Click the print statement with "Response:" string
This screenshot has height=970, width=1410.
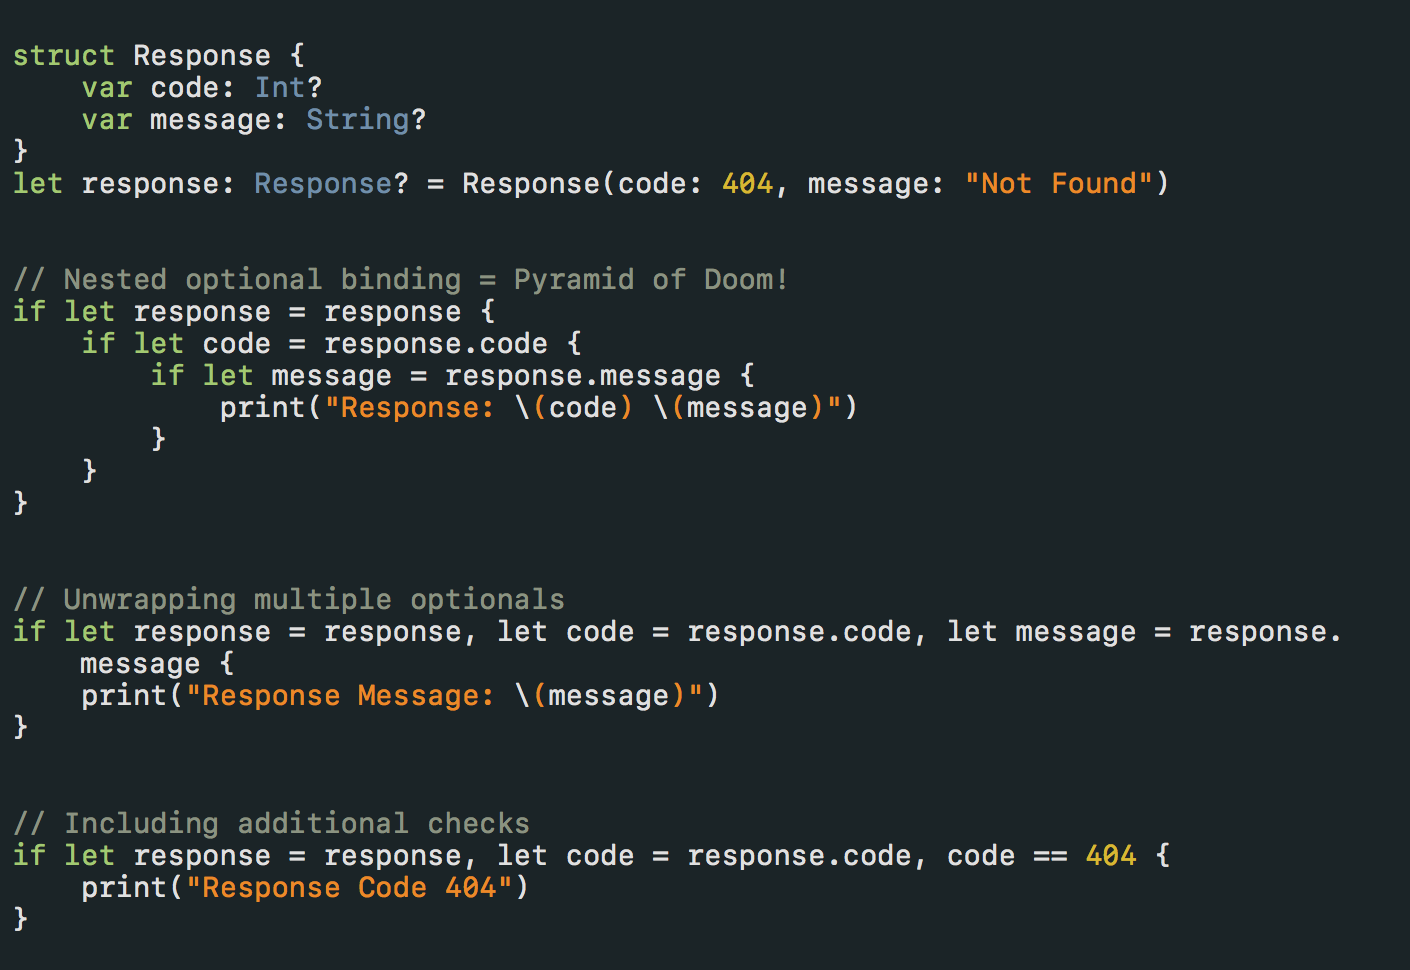(x=539, y=408)
